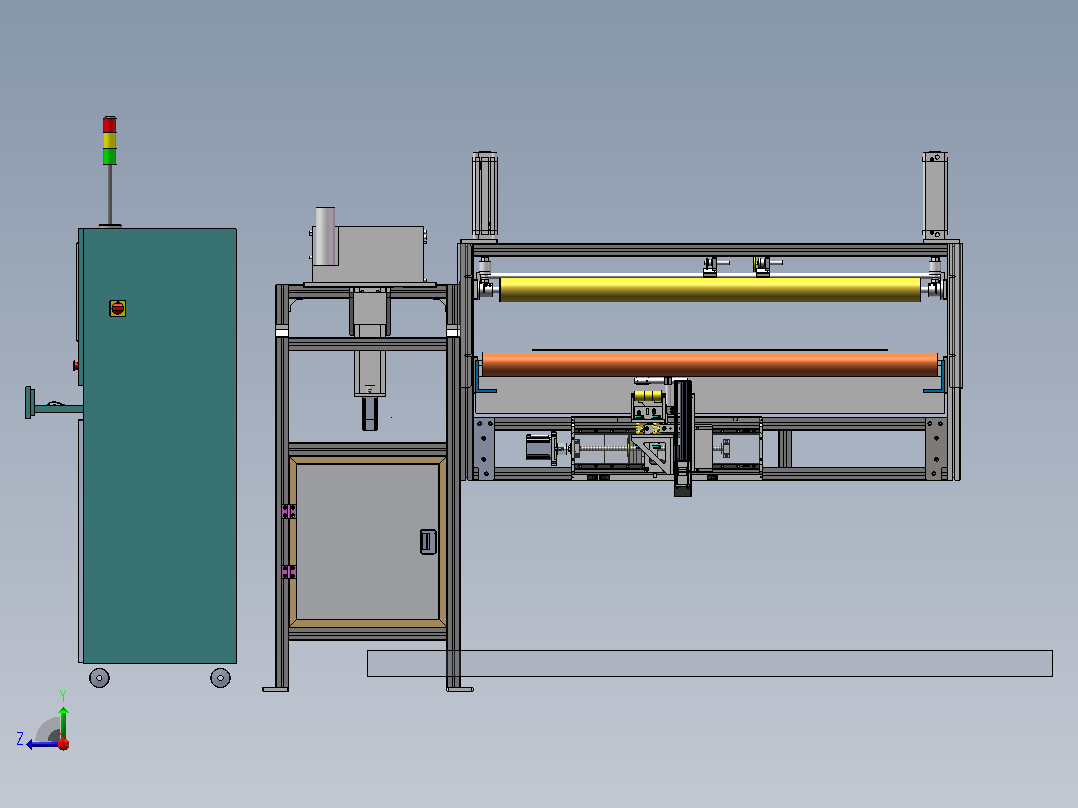1078x808 pixels.
Task: Select the lower purple door hinge
Action: click(289, 572)
